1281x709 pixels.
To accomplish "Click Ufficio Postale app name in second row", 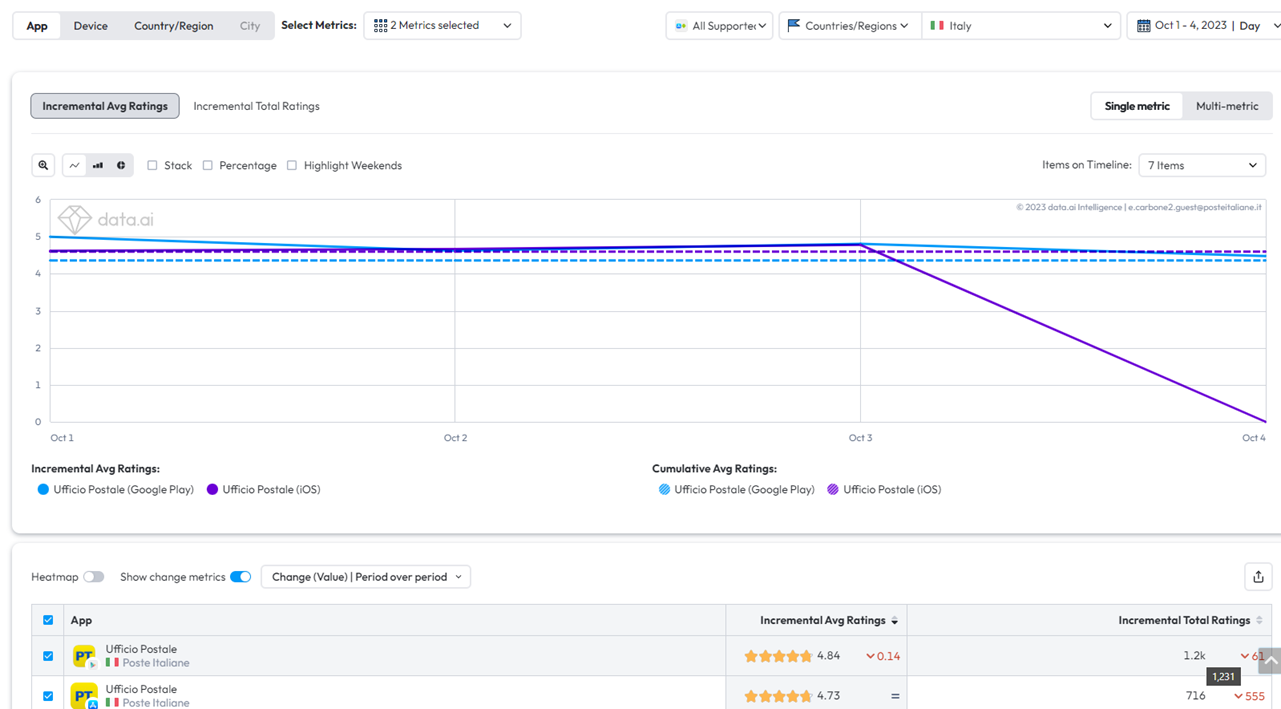I will [x=141, y=689].
